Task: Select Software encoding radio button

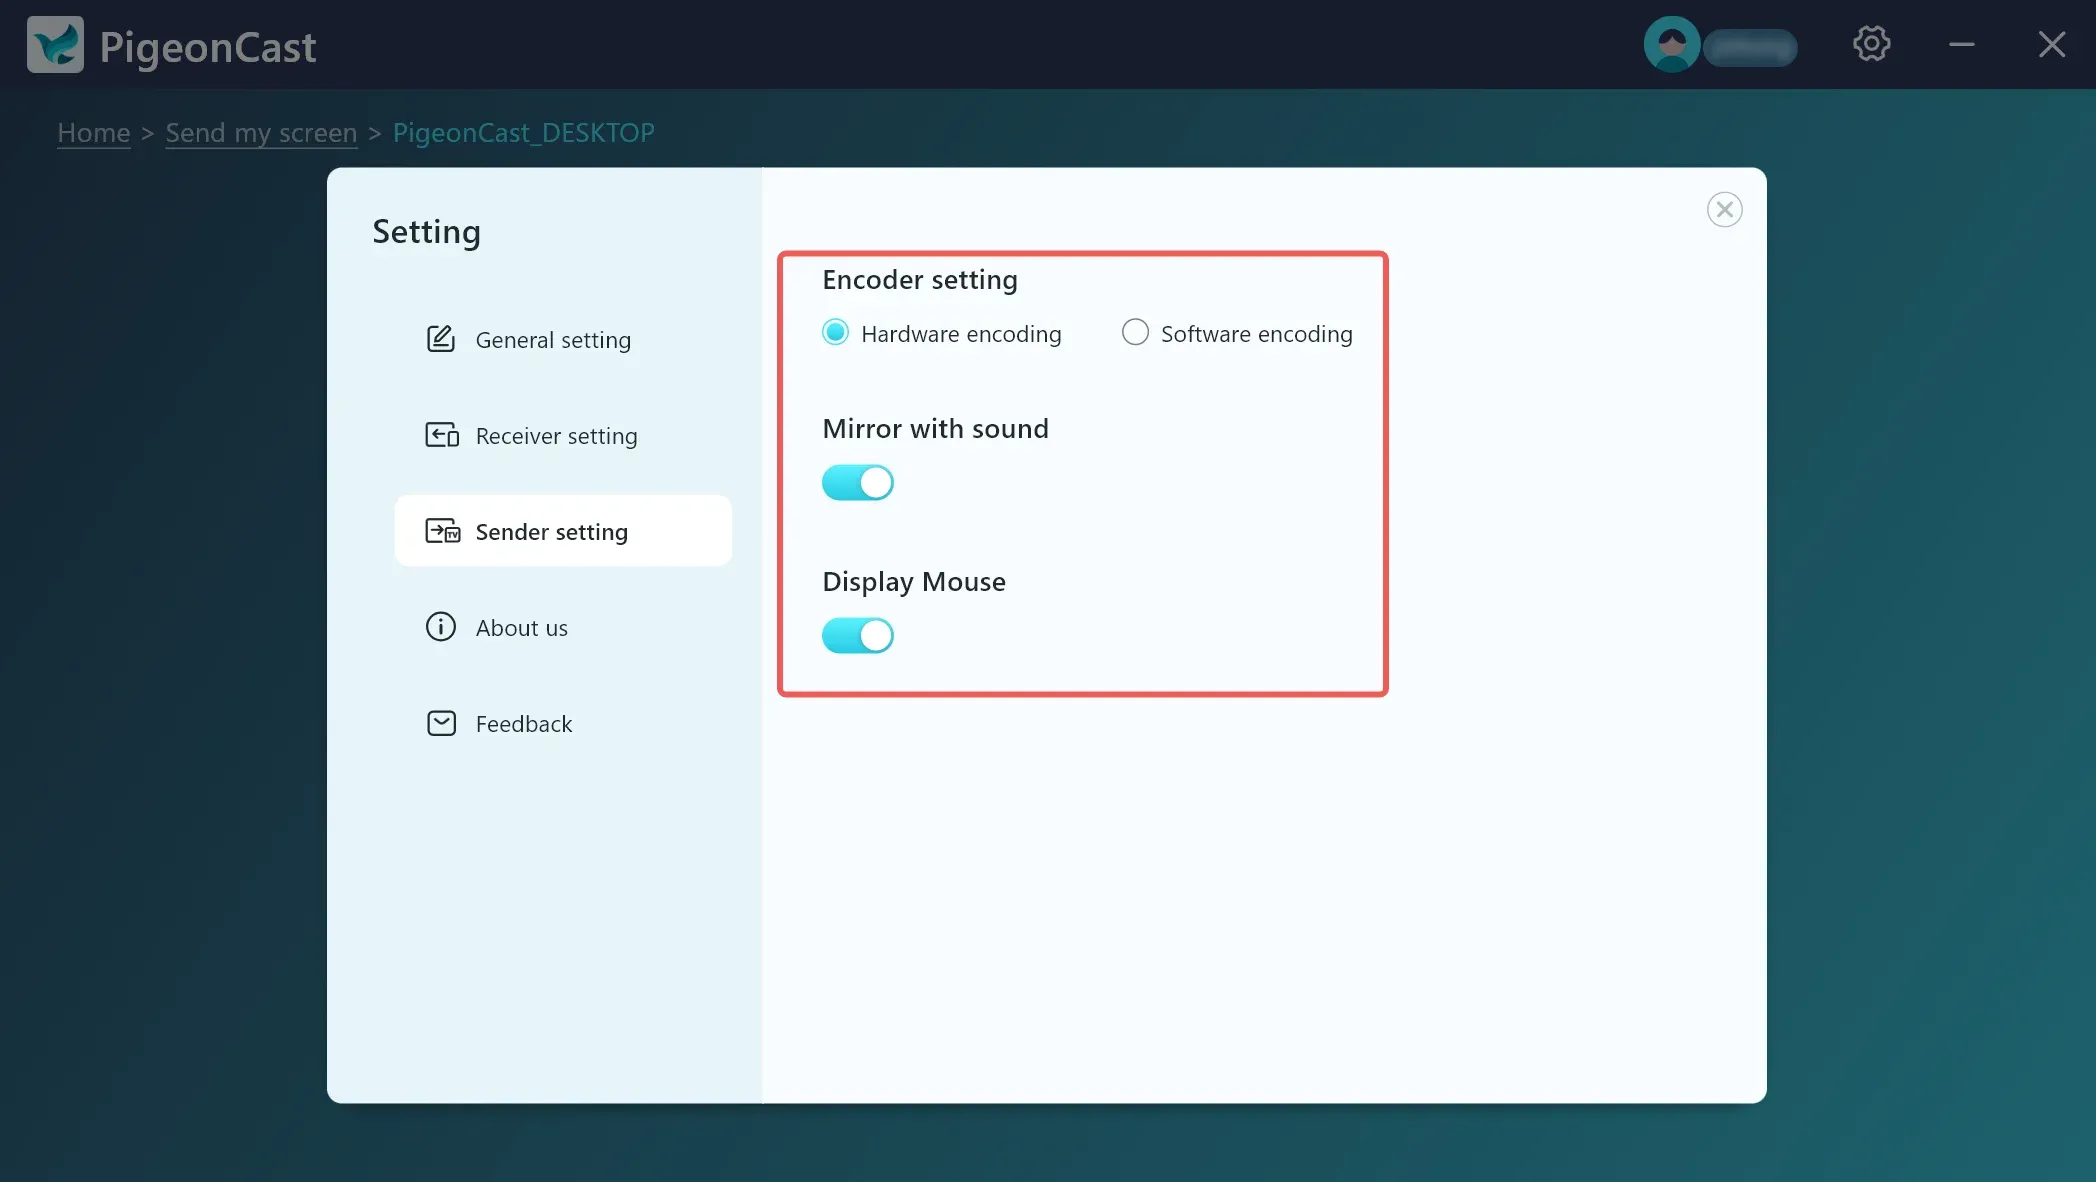Action: coord(1135,333)
